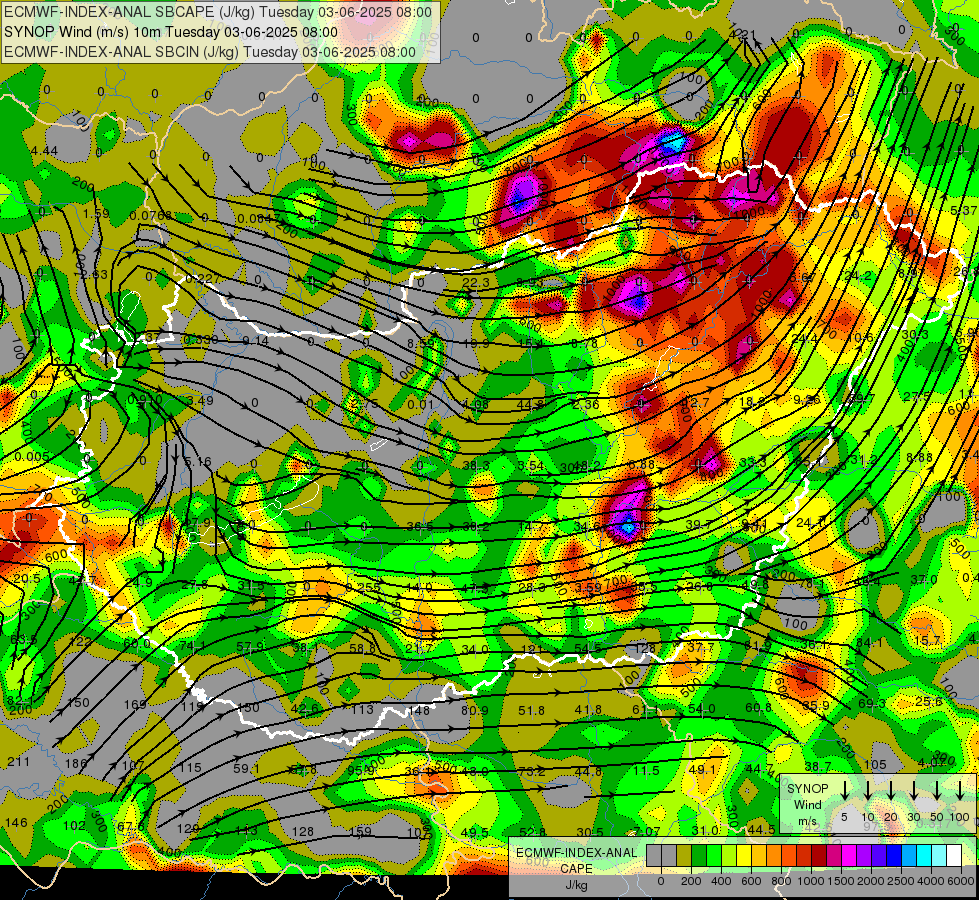Image resolution: width=979 pixels, height=900 pixels.
Task: Click the 63.5 value on the map
Action: [24, 640]
